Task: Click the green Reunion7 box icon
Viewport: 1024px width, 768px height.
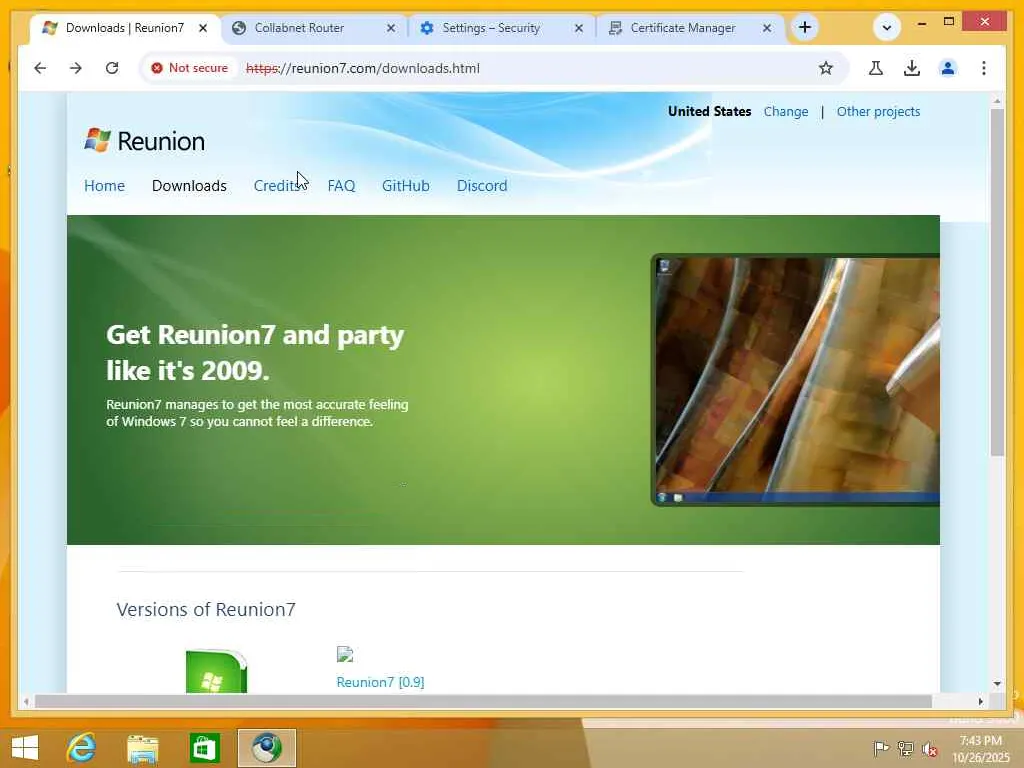Action: click(x=216, y=671)
